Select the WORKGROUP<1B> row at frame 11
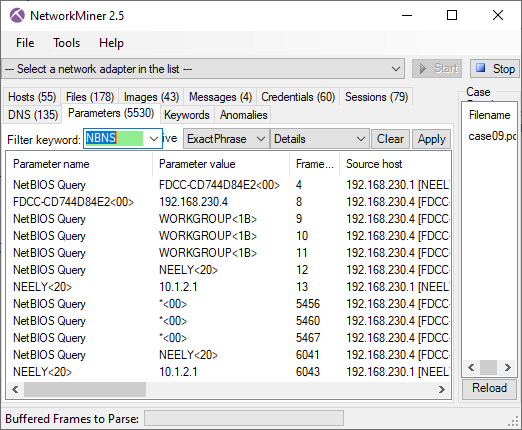Viewport: 522px width, 430px height. [228, 253]
